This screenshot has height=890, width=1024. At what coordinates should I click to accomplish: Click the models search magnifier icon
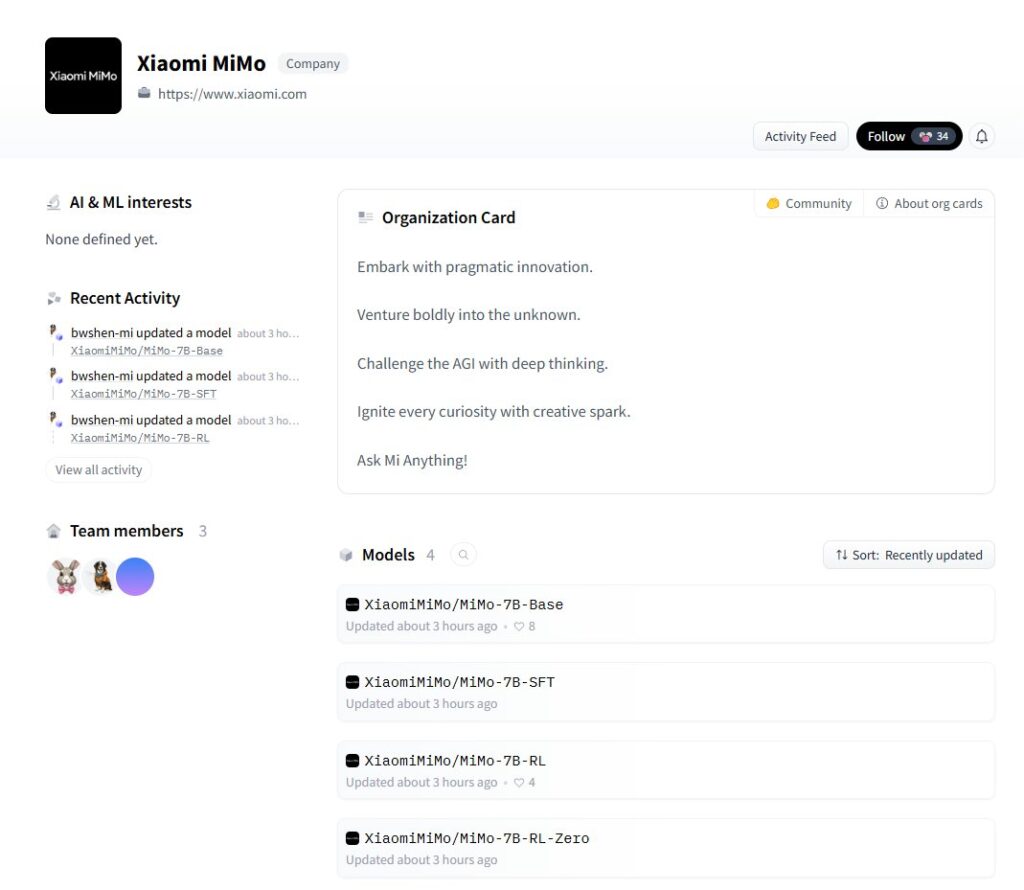click(x=463, y=555)
